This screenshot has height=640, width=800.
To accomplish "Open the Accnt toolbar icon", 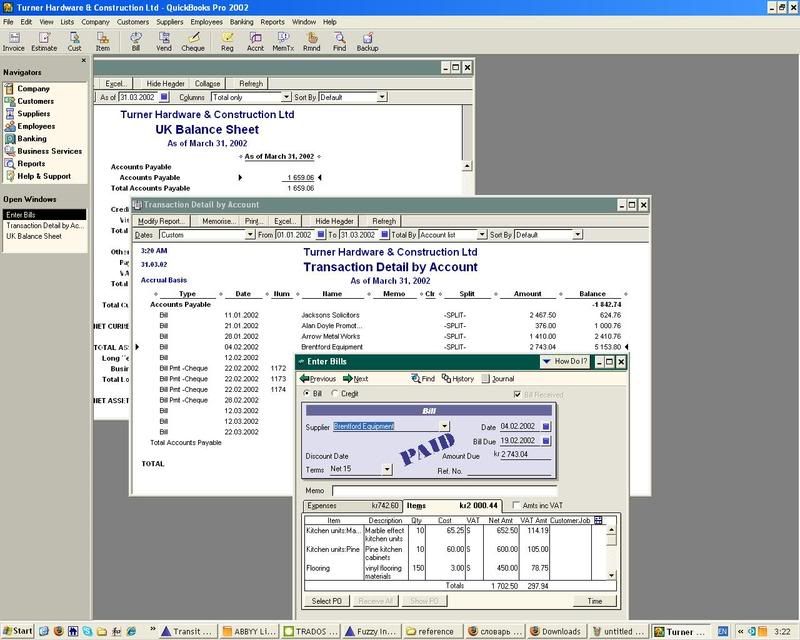I will coord(255,42).
